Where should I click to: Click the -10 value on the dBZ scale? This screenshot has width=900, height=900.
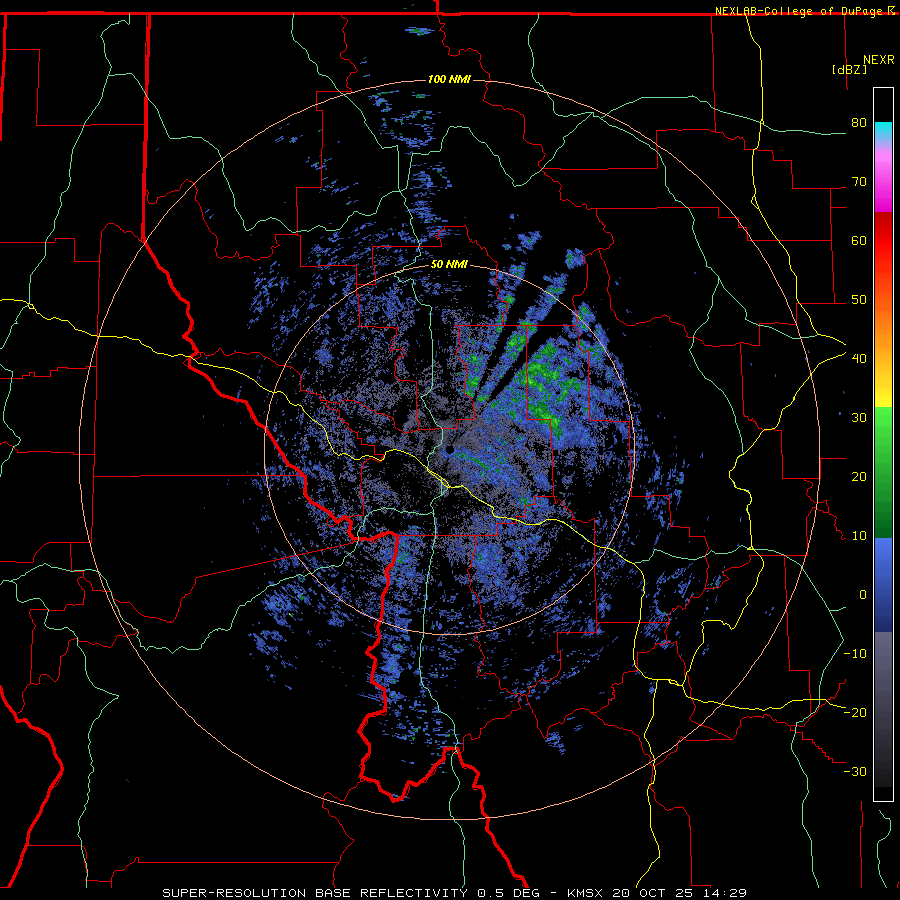(x=855, y=654)
